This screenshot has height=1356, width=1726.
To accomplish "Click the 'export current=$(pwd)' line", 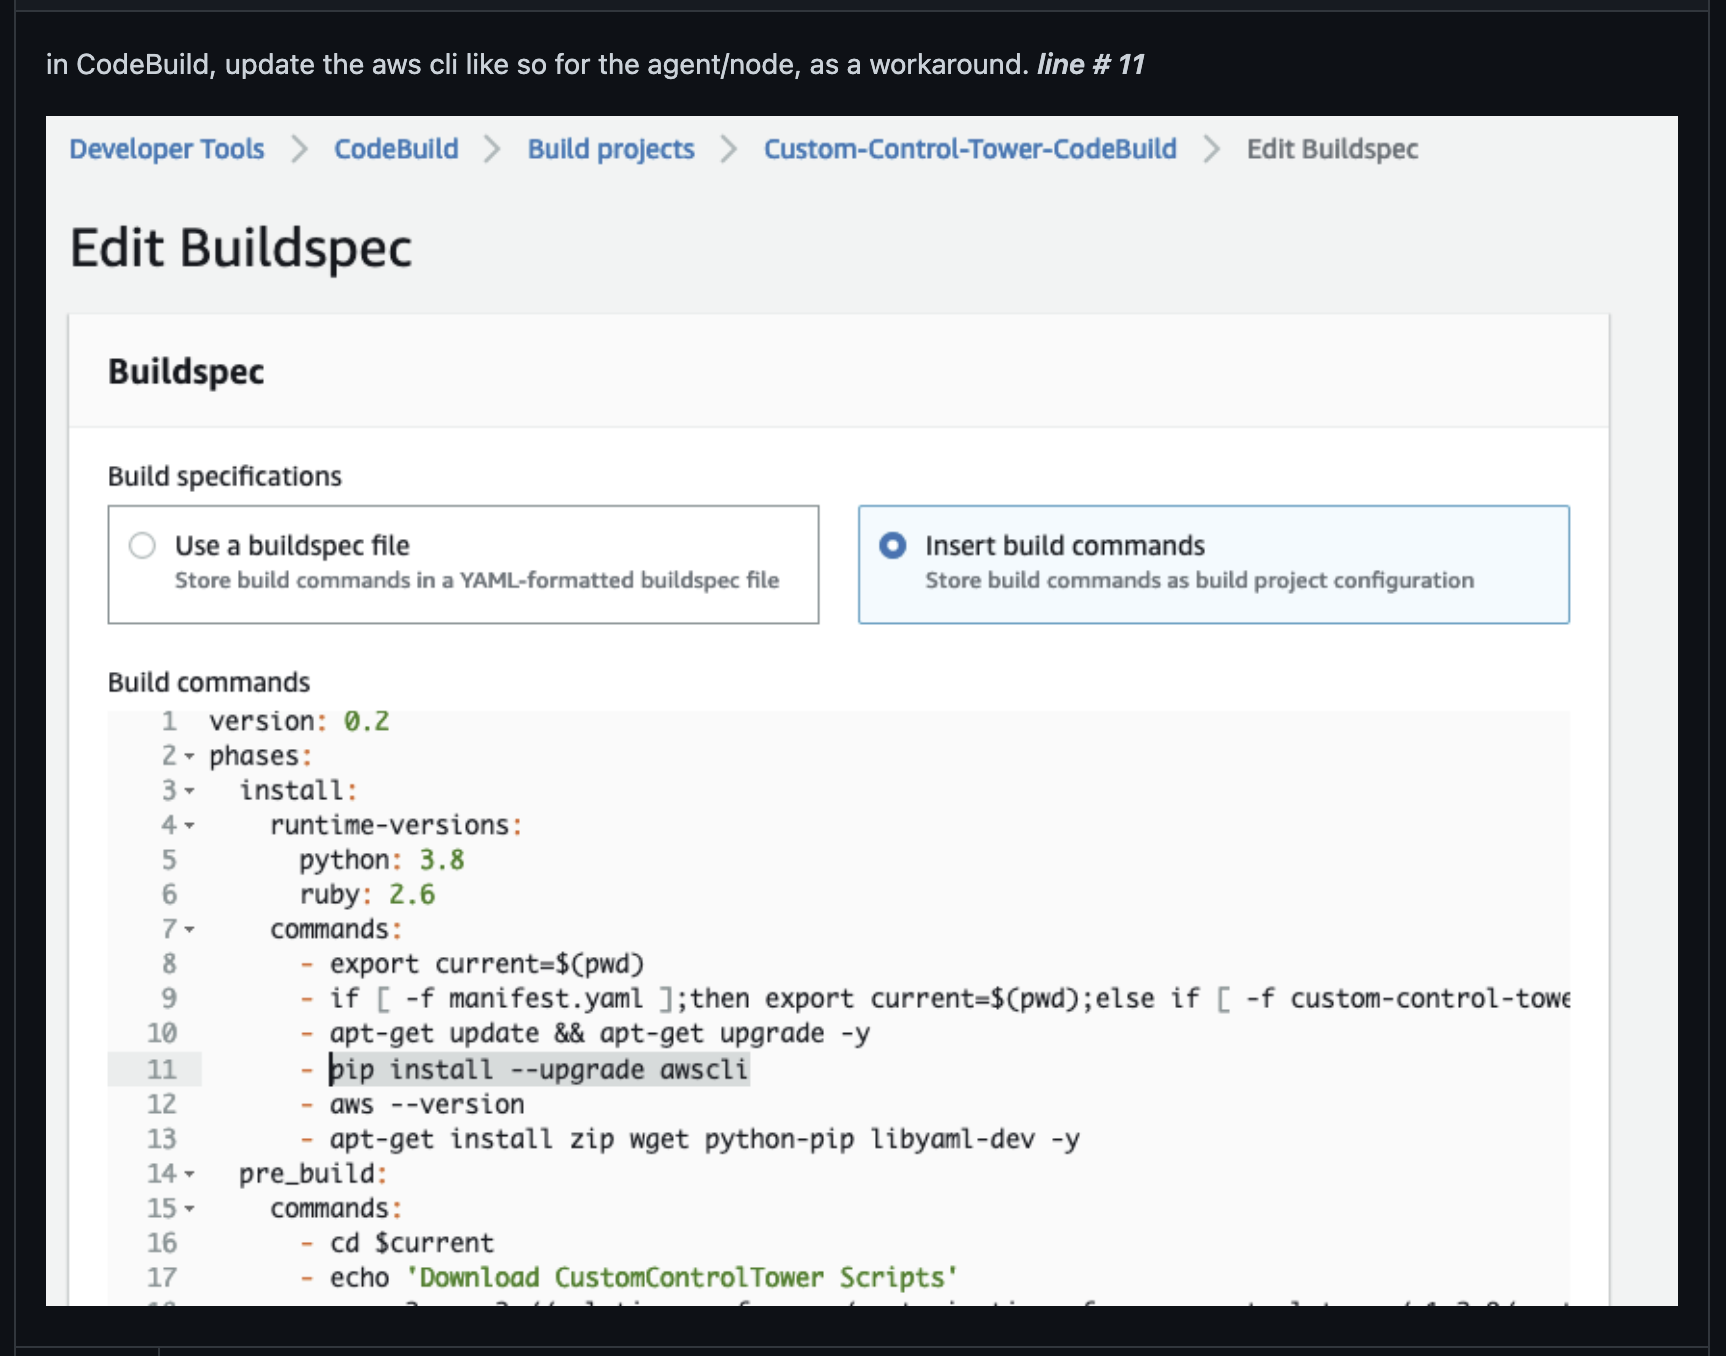I will [487, 964].
